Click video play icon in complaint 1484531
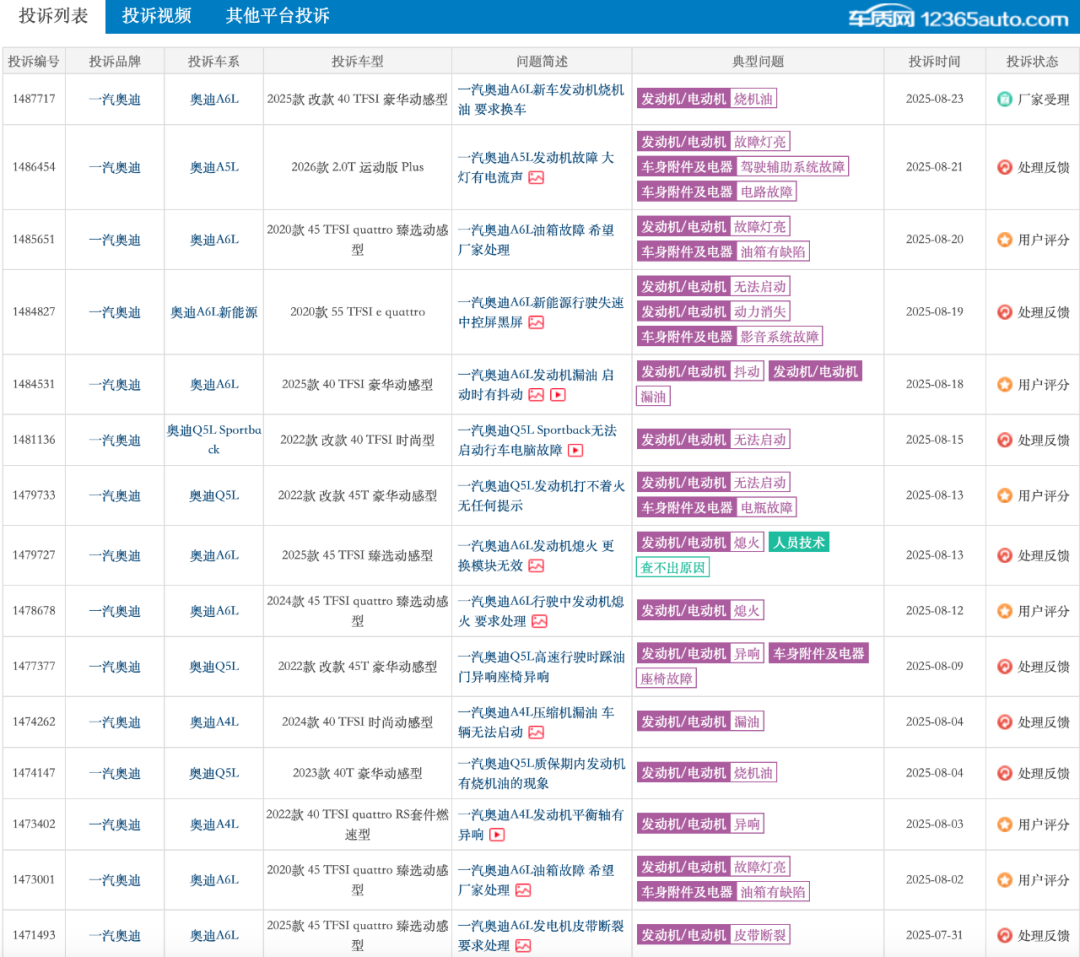1080x957 pixels. coord(558,395)
